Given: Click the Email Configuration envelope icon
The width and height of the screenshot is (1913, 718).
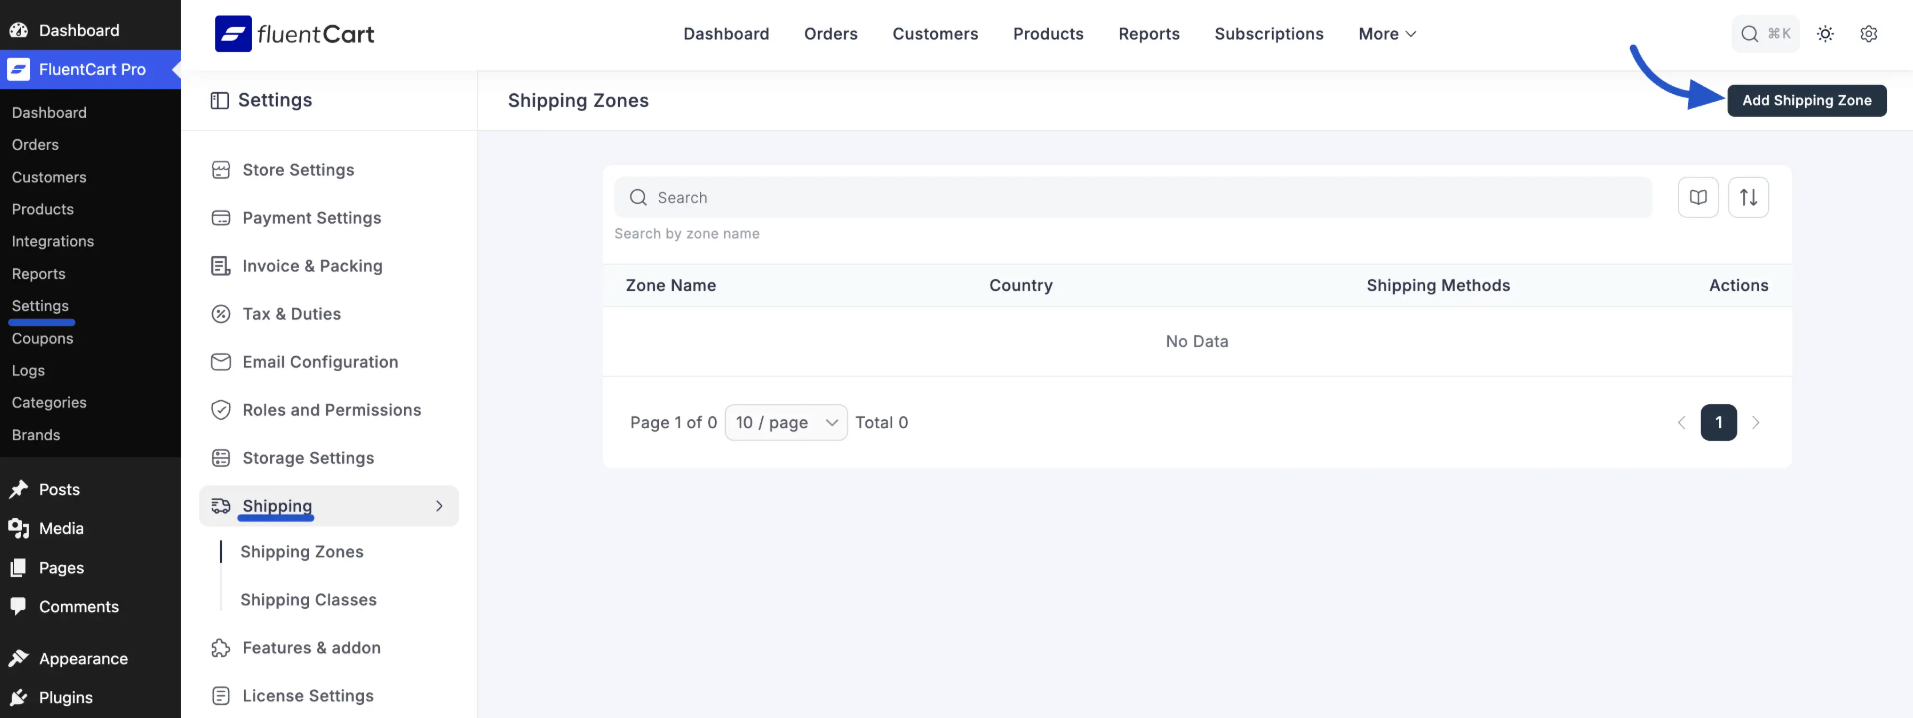Looking at the screenshot, I should pyautogui.click(x=221, y=362).
